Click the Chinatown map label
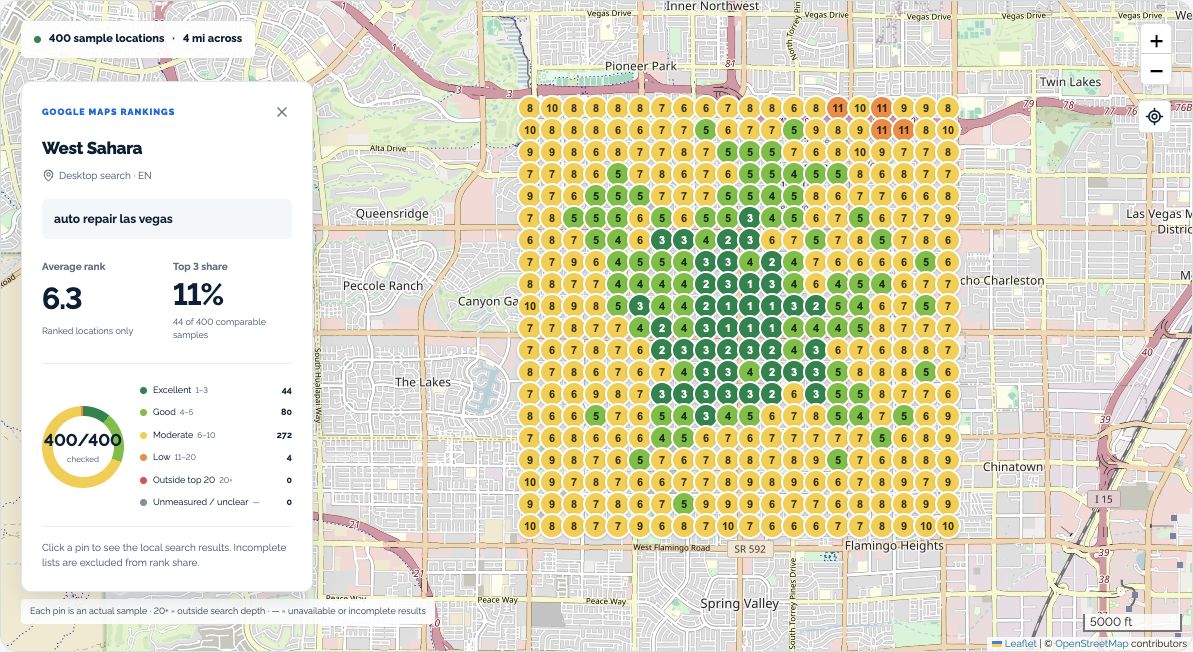Screen dimensions: 1193x652 (1013, 466)
